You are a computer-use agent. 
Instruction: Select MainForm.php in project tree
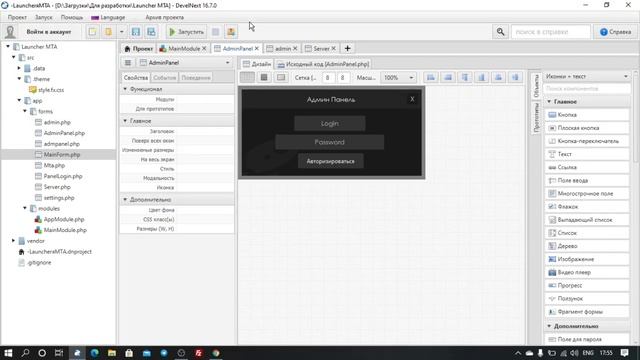point(62,155)
